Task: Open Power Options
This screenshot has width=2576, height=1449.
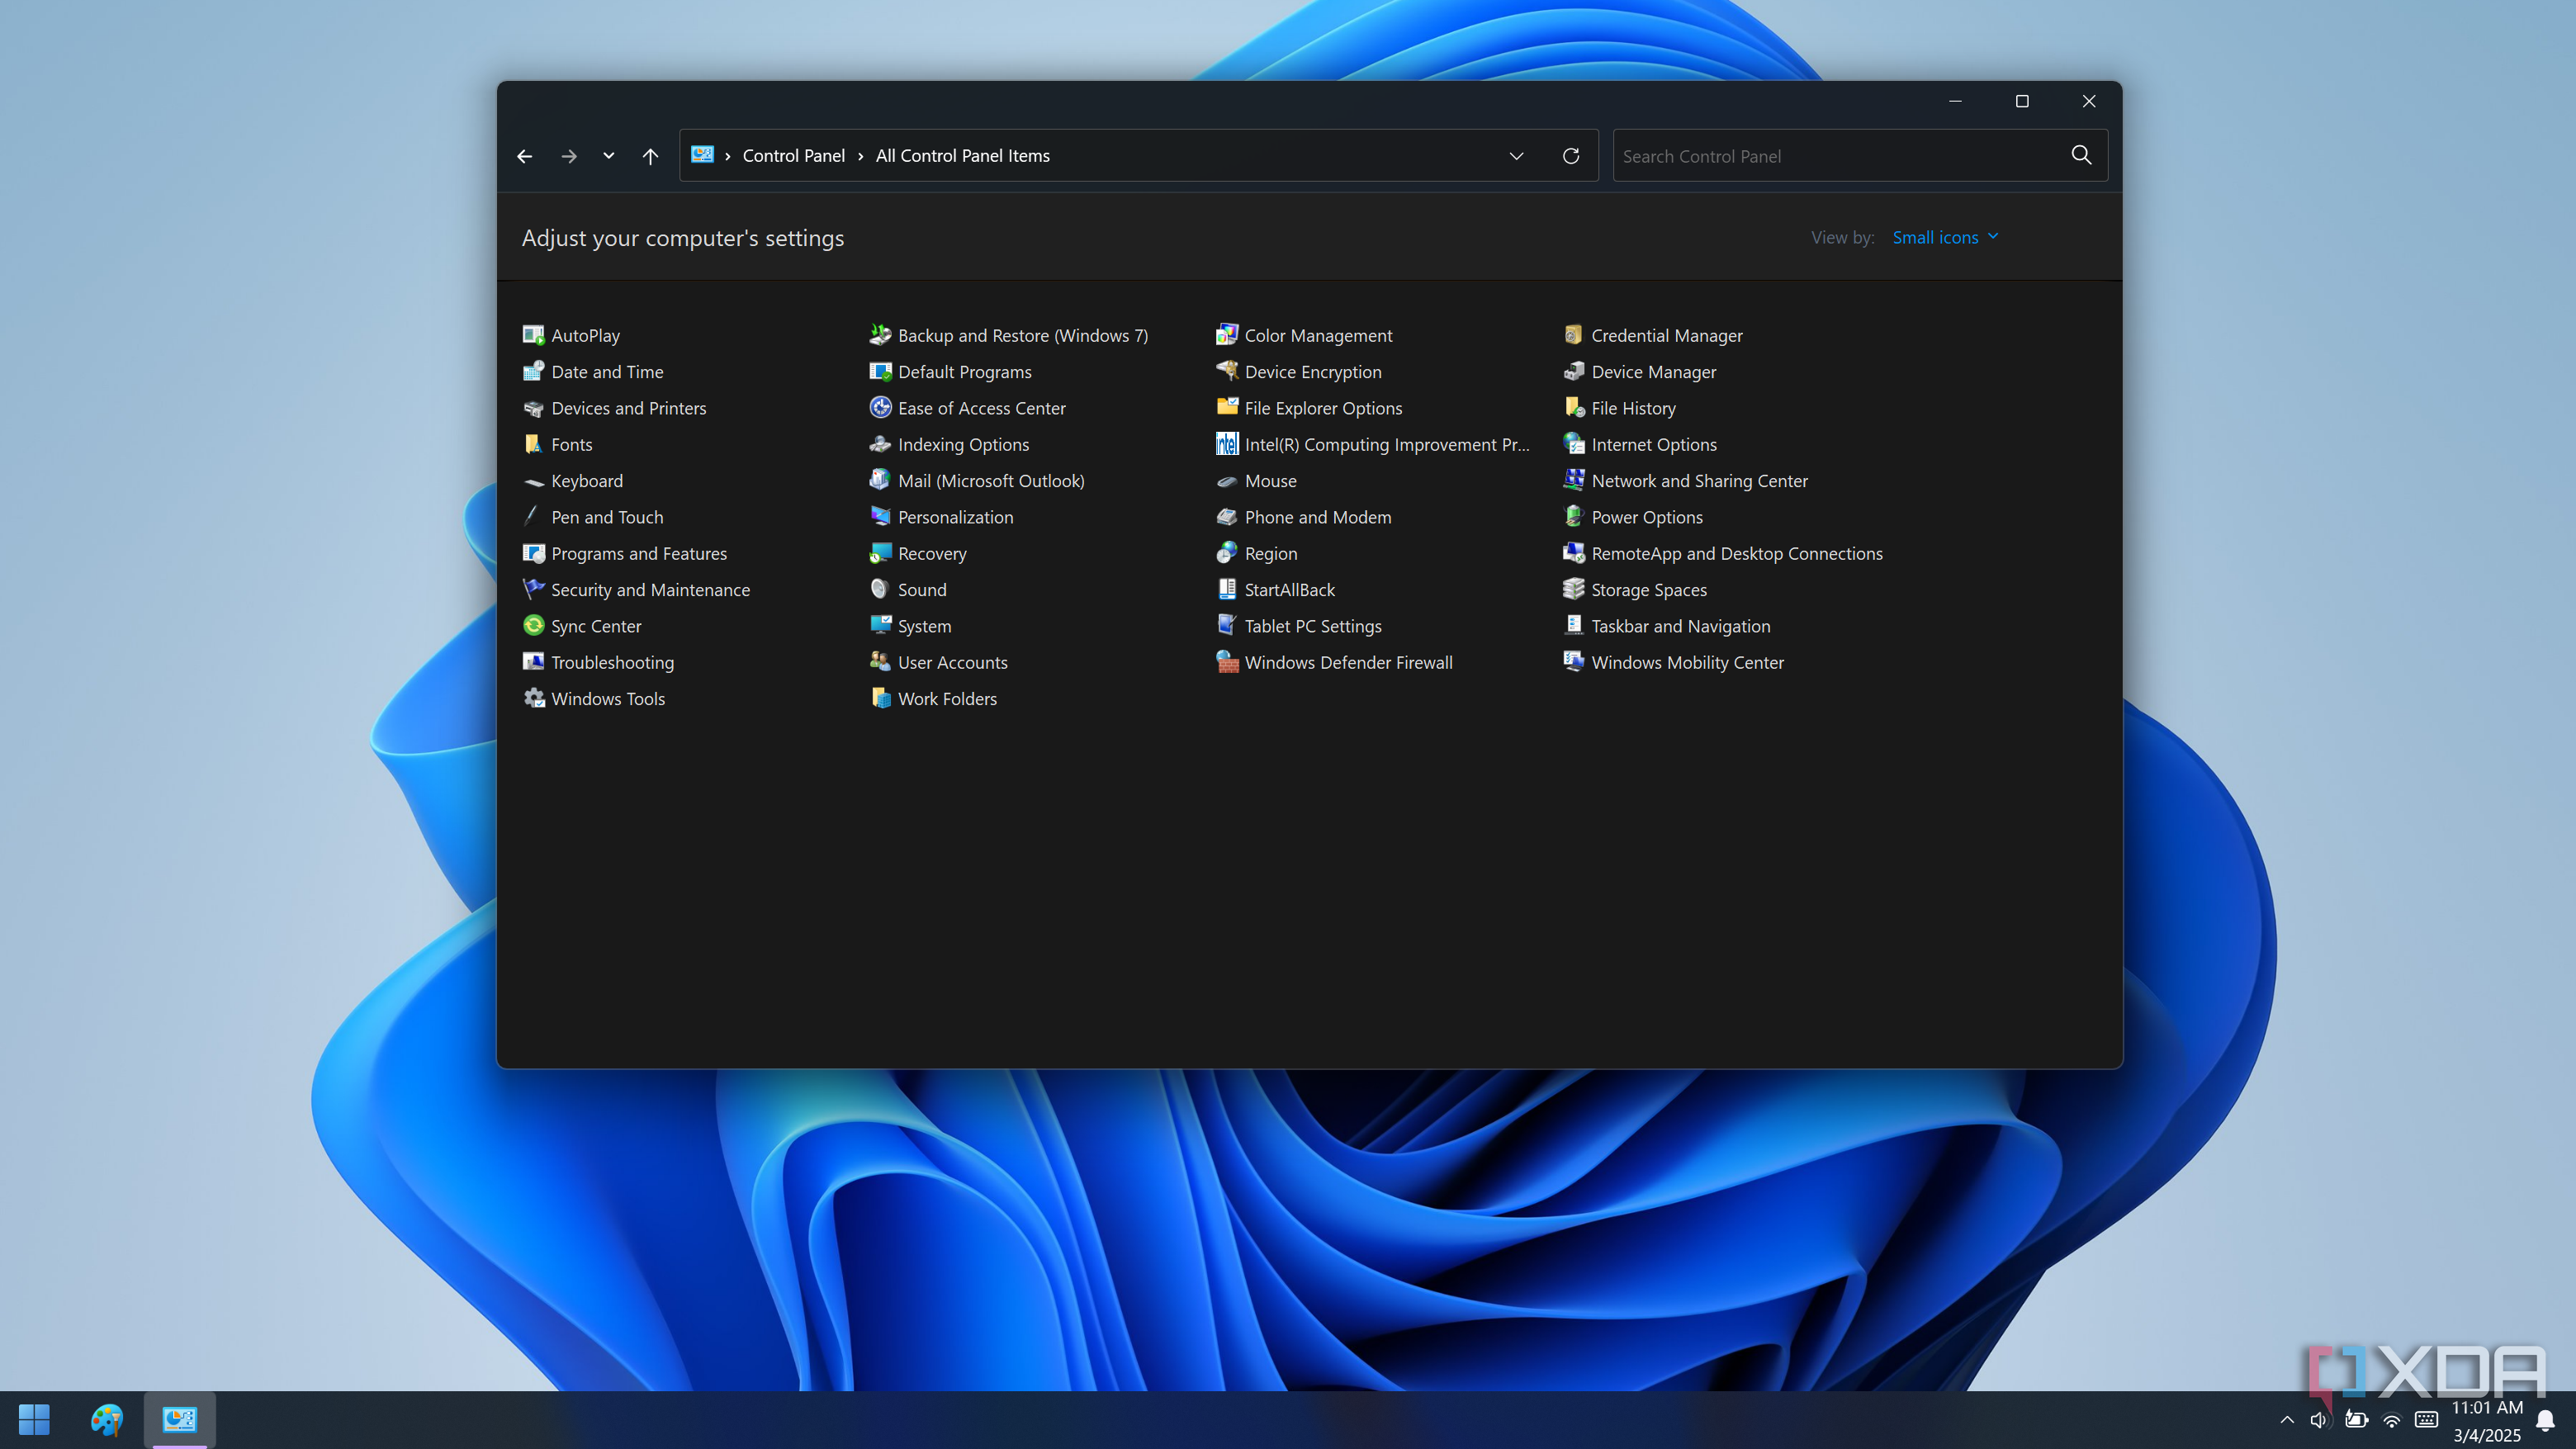Action: 1646,517
